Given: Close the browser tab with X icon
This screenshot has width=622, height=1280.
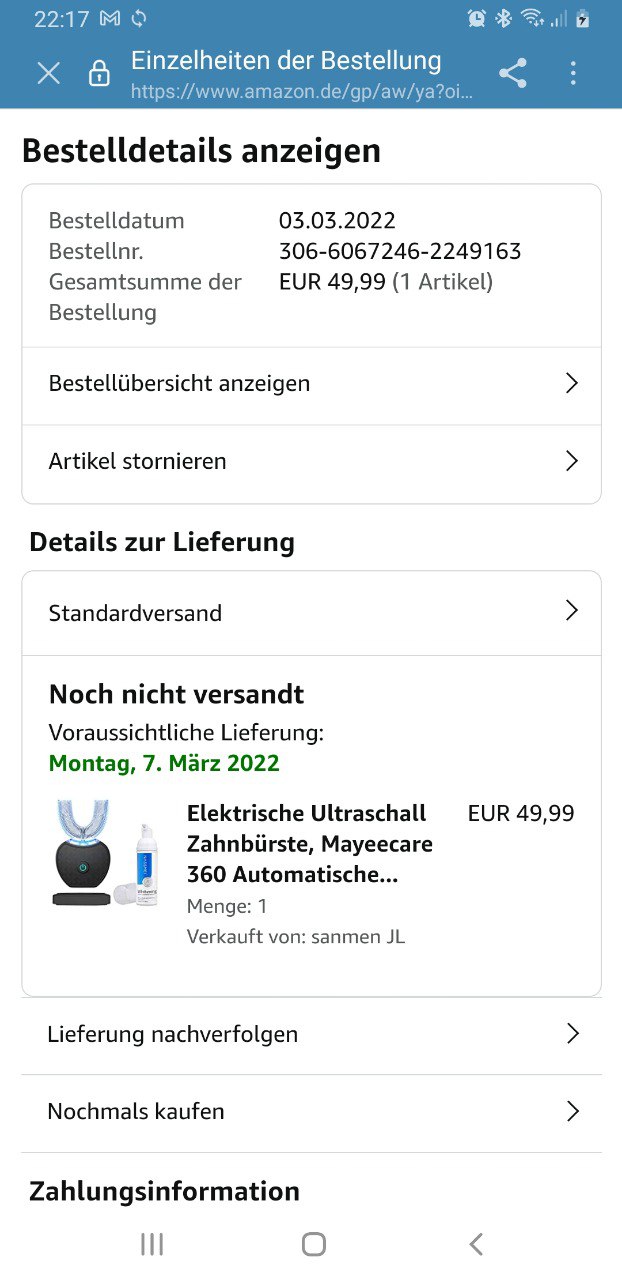Looking at the screenshot, I should (x=48, y=73).
